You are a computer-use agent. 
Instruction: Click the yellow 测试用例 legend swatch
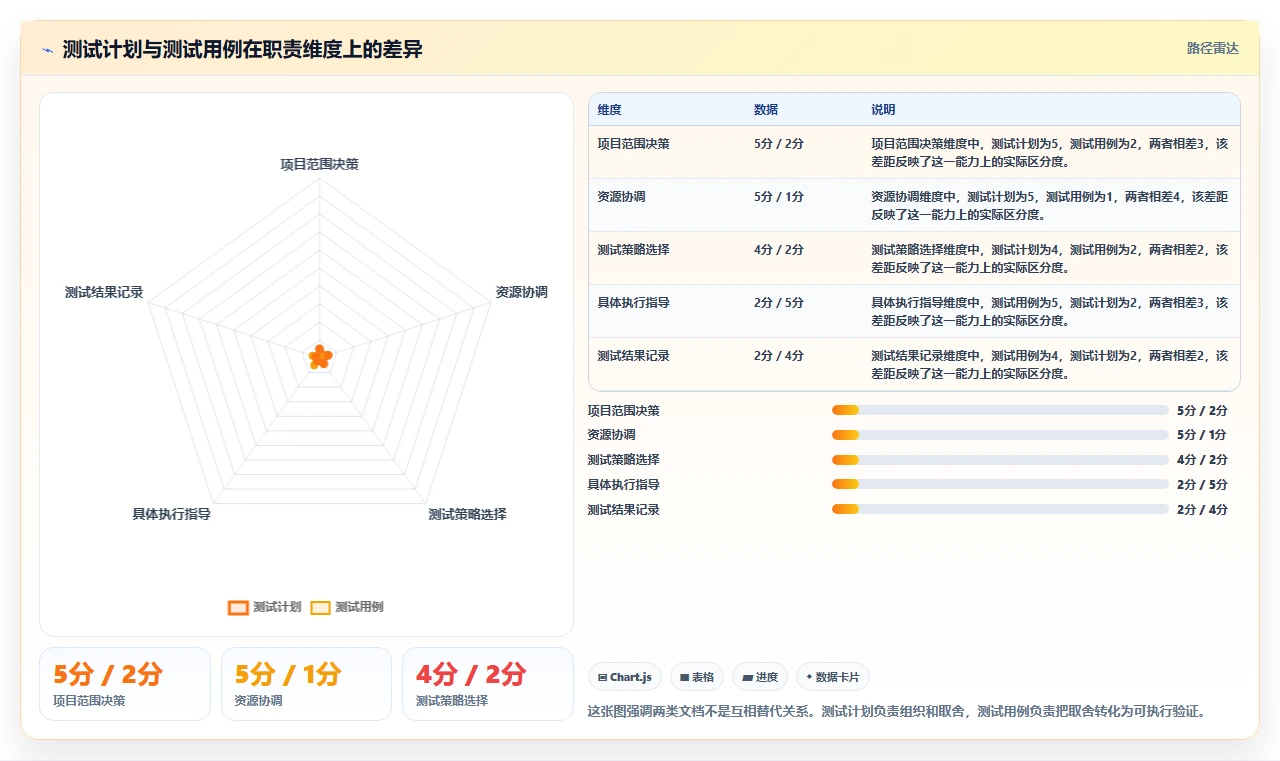point(320,607)
